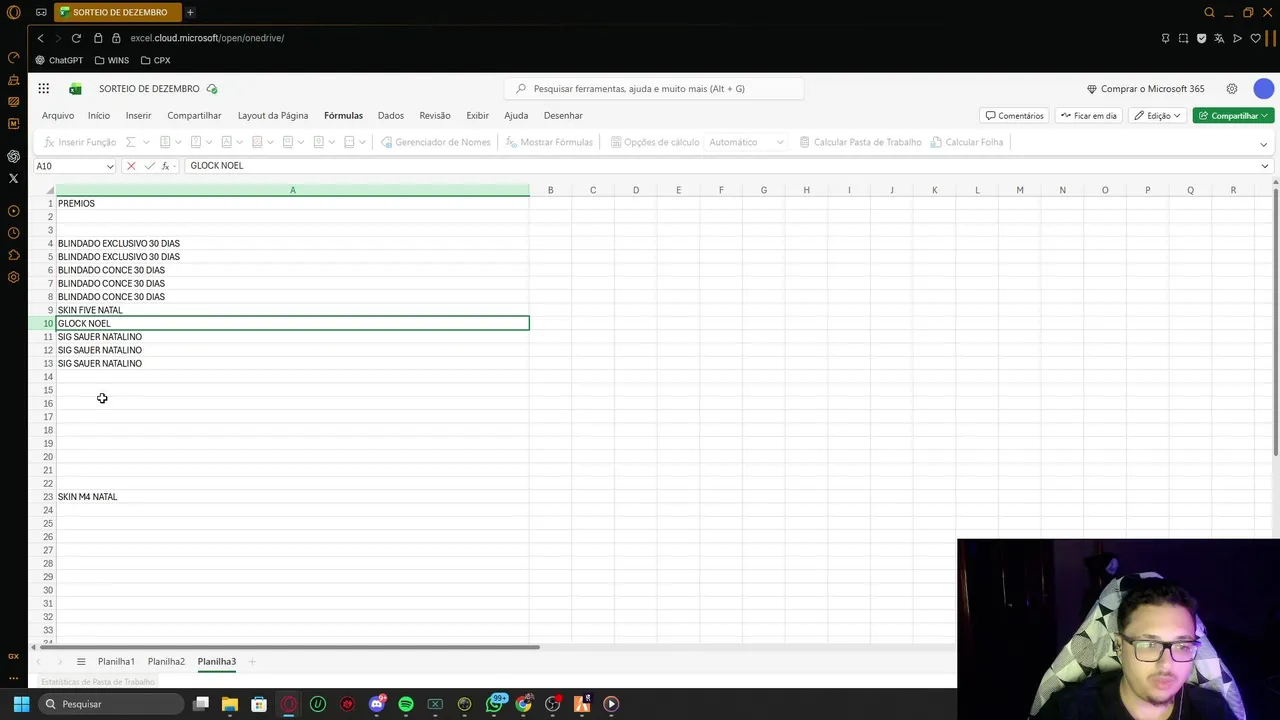
Task: Click the Comentários button
Action: (x=1014, y=116)
